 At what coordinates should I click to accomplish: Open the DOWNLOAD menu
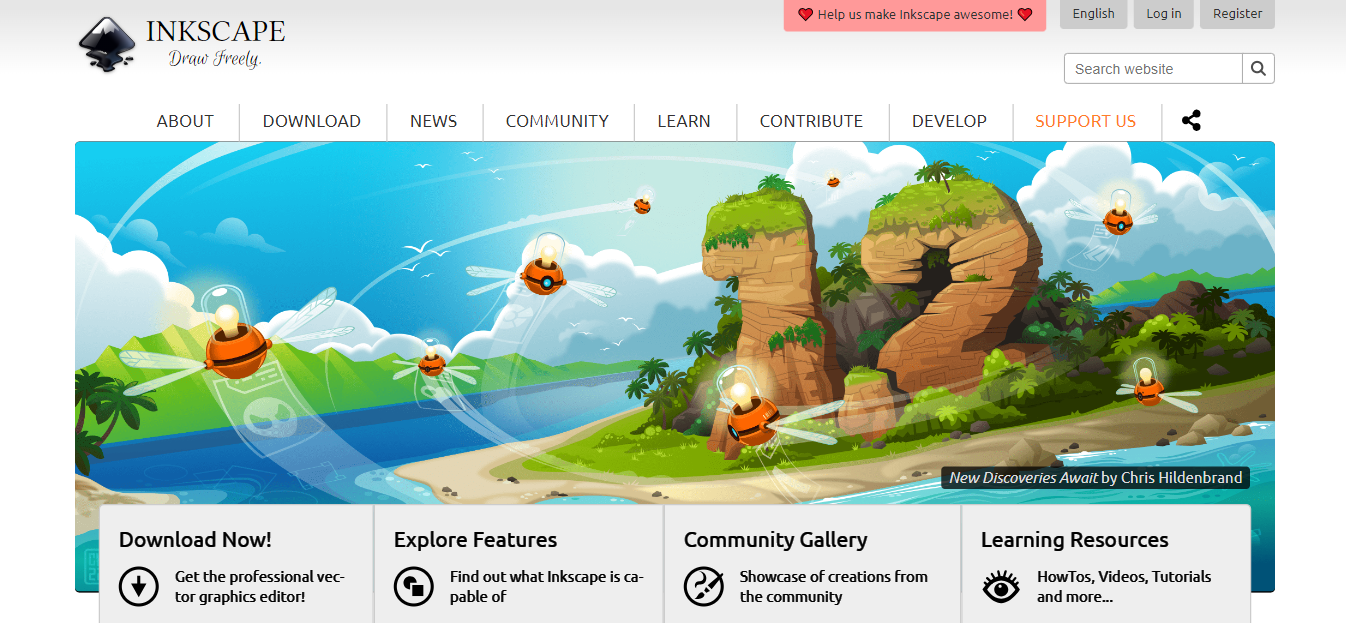312,120
